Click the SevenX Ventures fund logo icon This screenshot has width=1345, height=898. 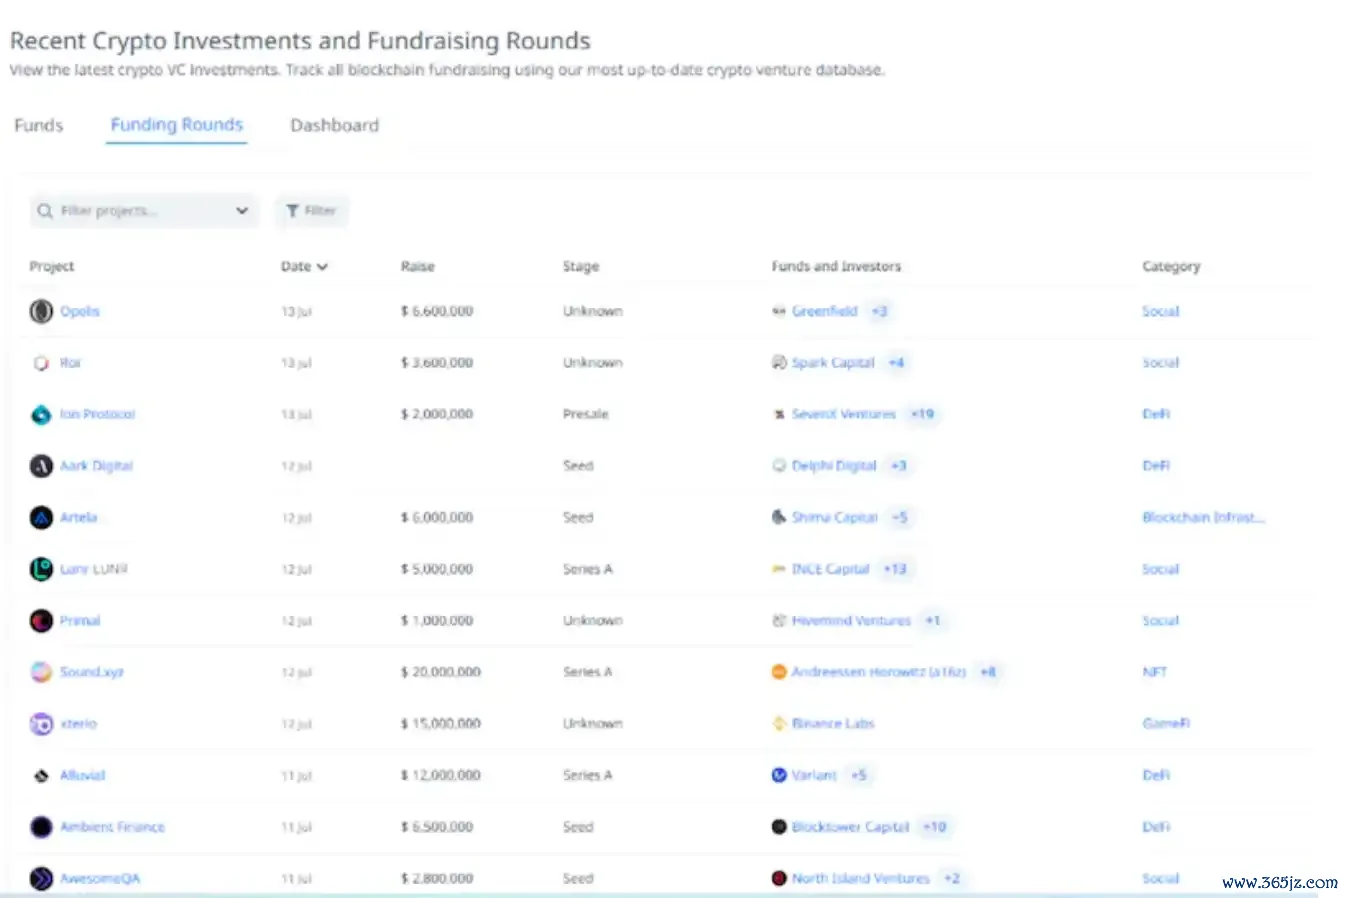779,414
